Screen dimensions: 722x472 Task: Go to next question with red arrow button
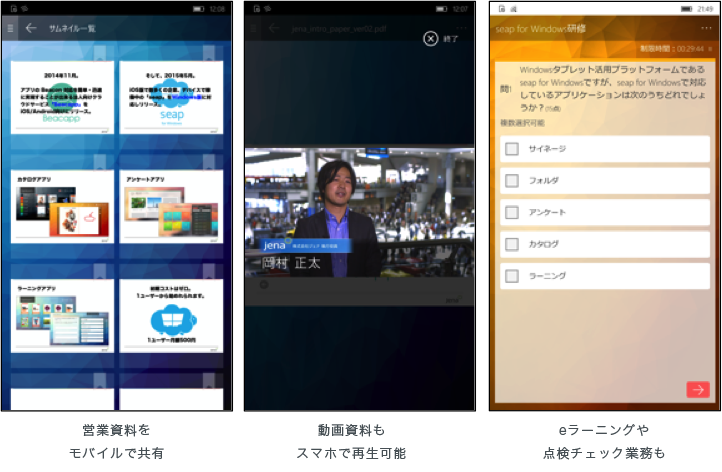pyautogui.click(x=698, y=390)
